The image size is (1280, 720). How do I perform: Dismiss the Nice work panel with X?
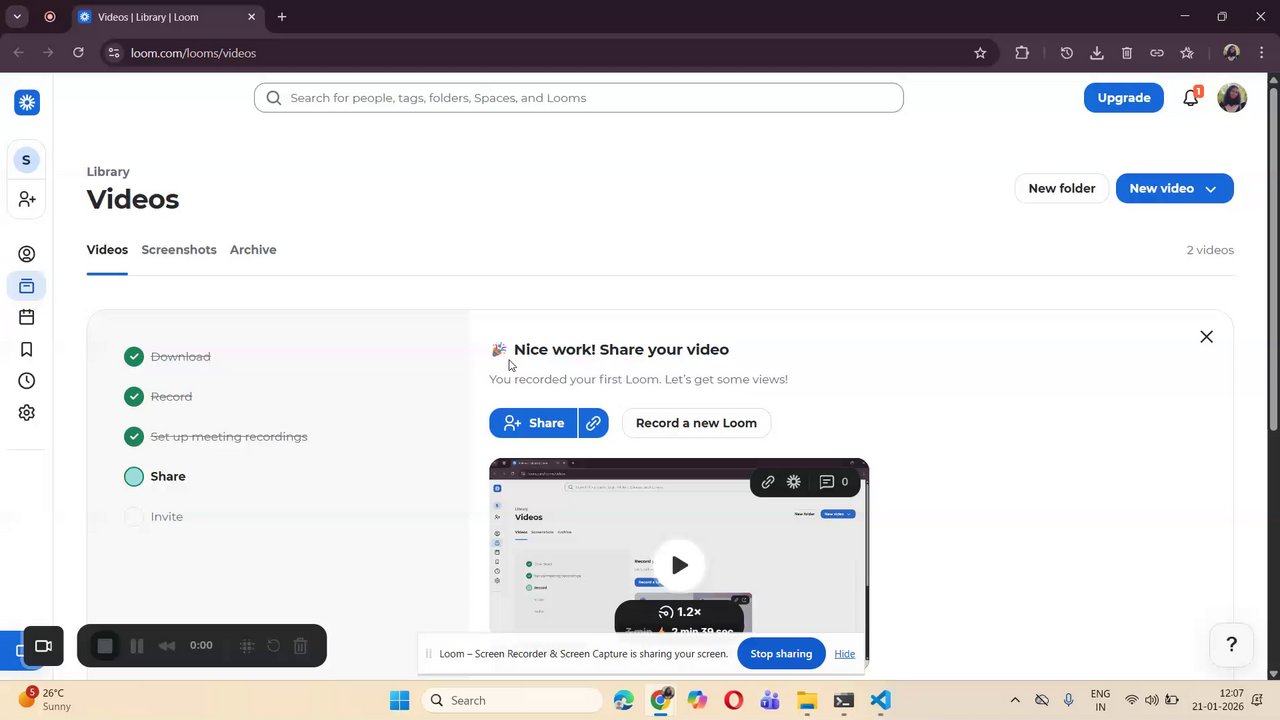click(1206, 337)
